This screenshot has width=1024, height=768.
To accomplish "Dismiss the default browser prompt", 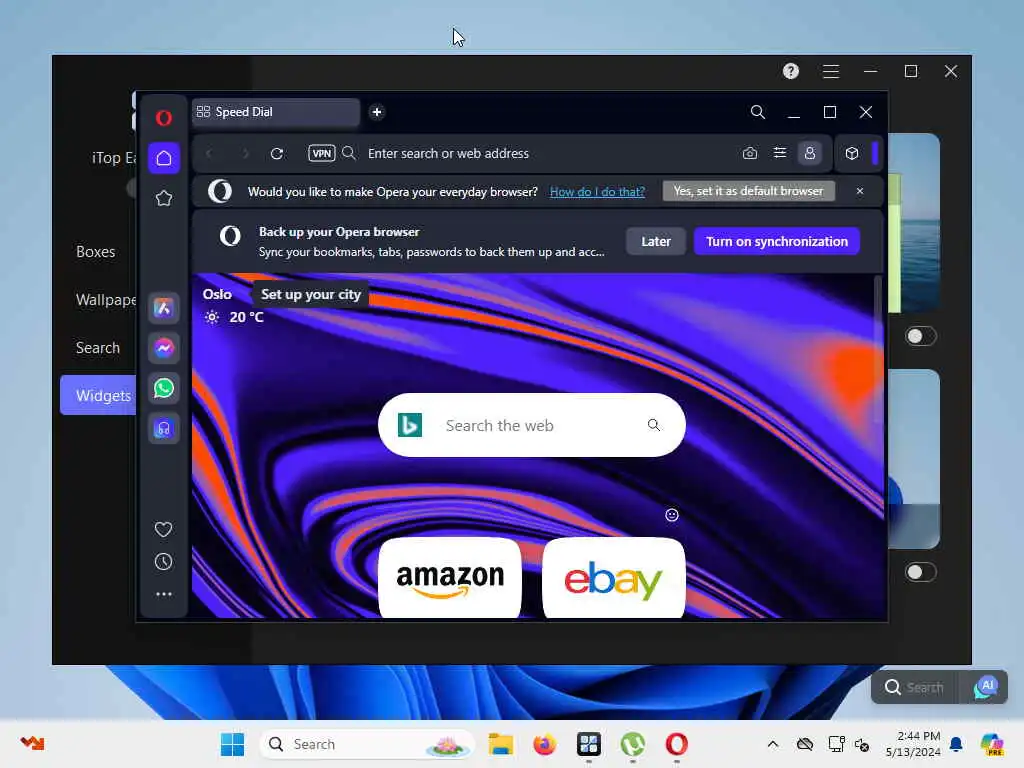I will (x=860, y=191).
